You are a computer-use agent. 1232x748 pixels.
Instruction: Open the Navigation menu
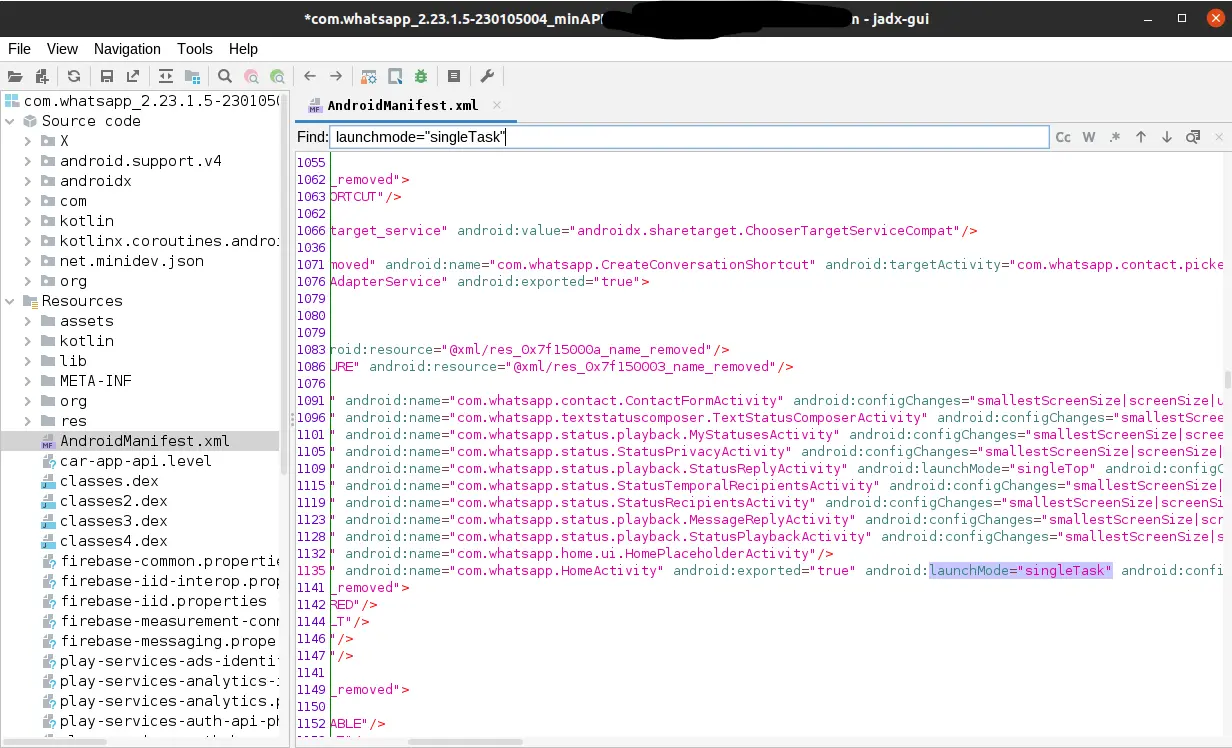click(127, 49)
